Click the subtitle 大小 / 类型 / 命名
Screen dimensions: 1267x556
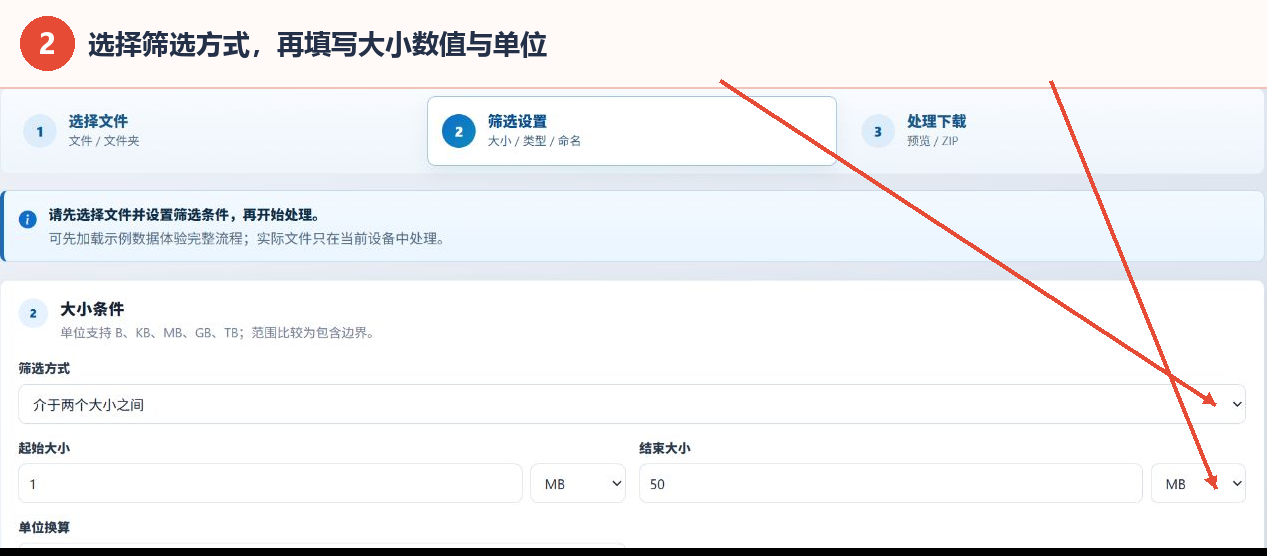click(x=534, y=141)
